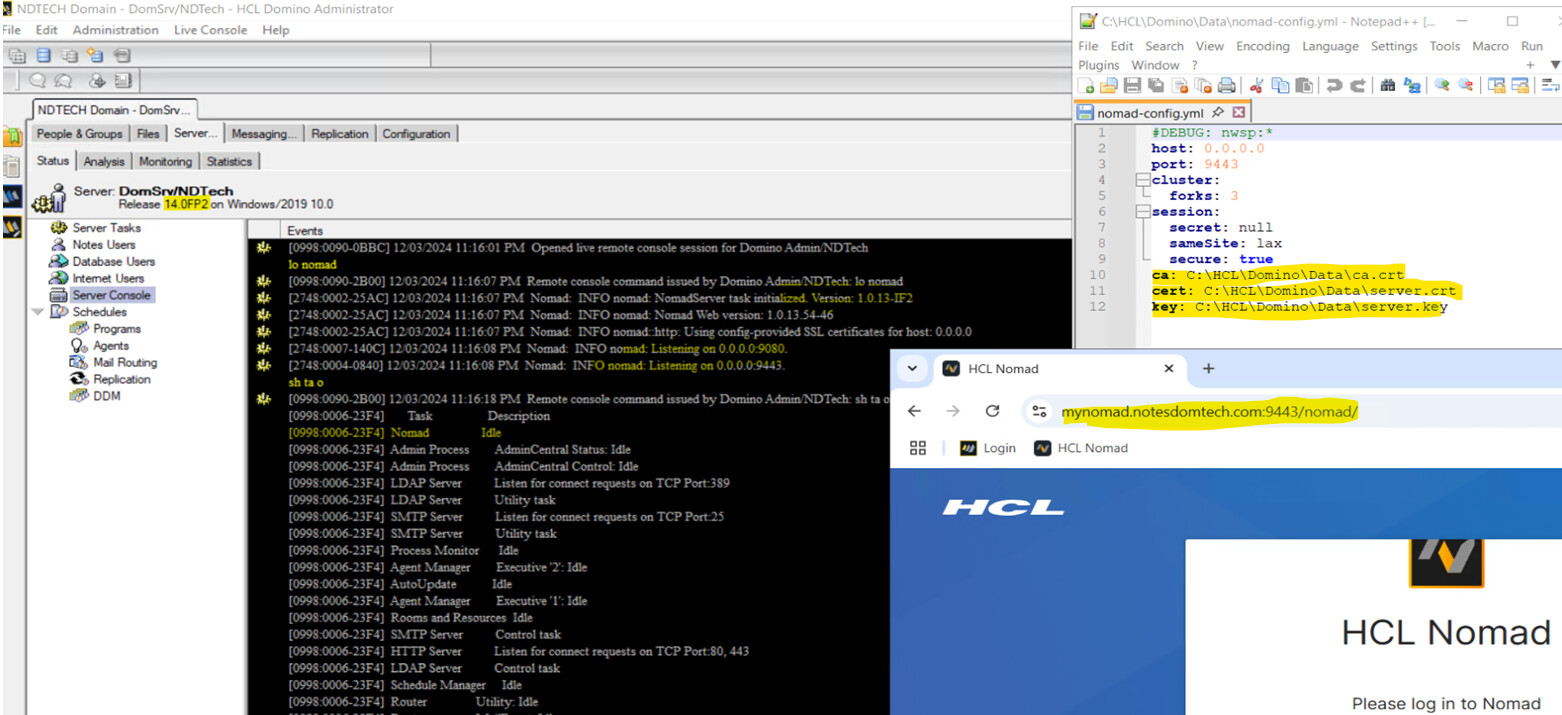This screenshot has width=1562, height=715.
Task: Open Live Console menu in Domino Administrator
Action: coord(210,30)
